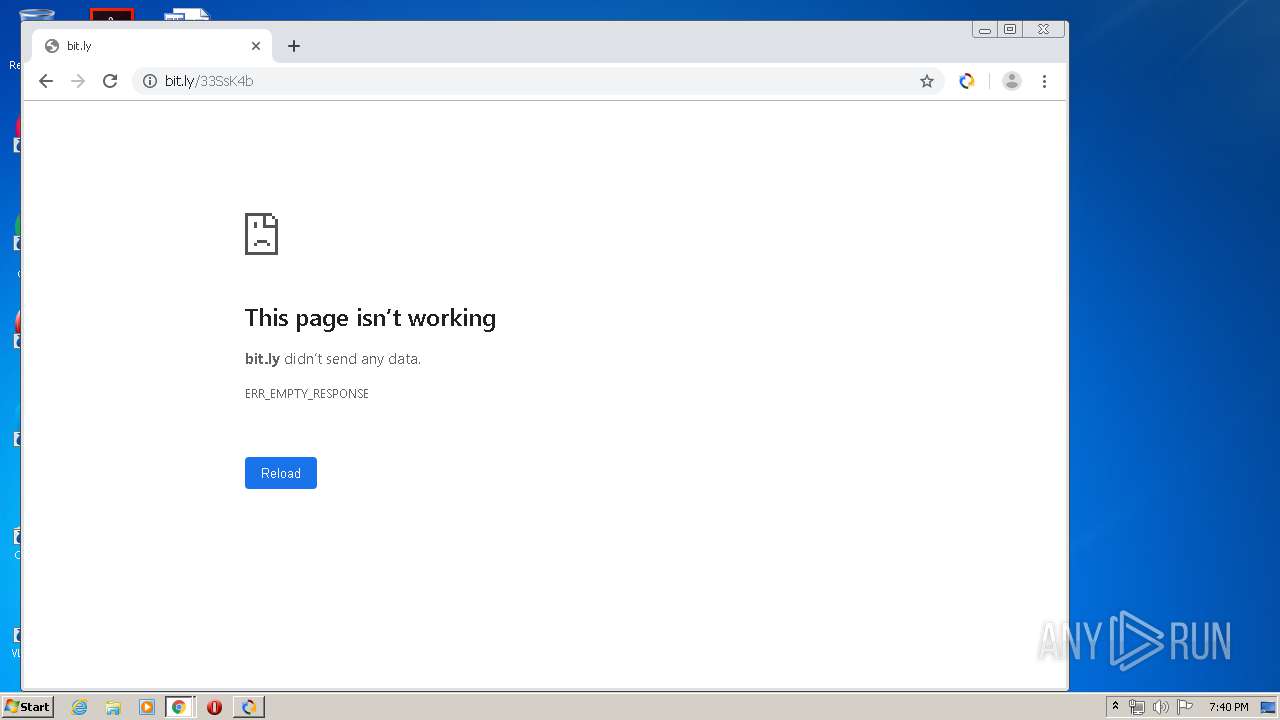
Task: Select the ERR_EMPTY_RESPONSE error text
Action: point(307,394)
